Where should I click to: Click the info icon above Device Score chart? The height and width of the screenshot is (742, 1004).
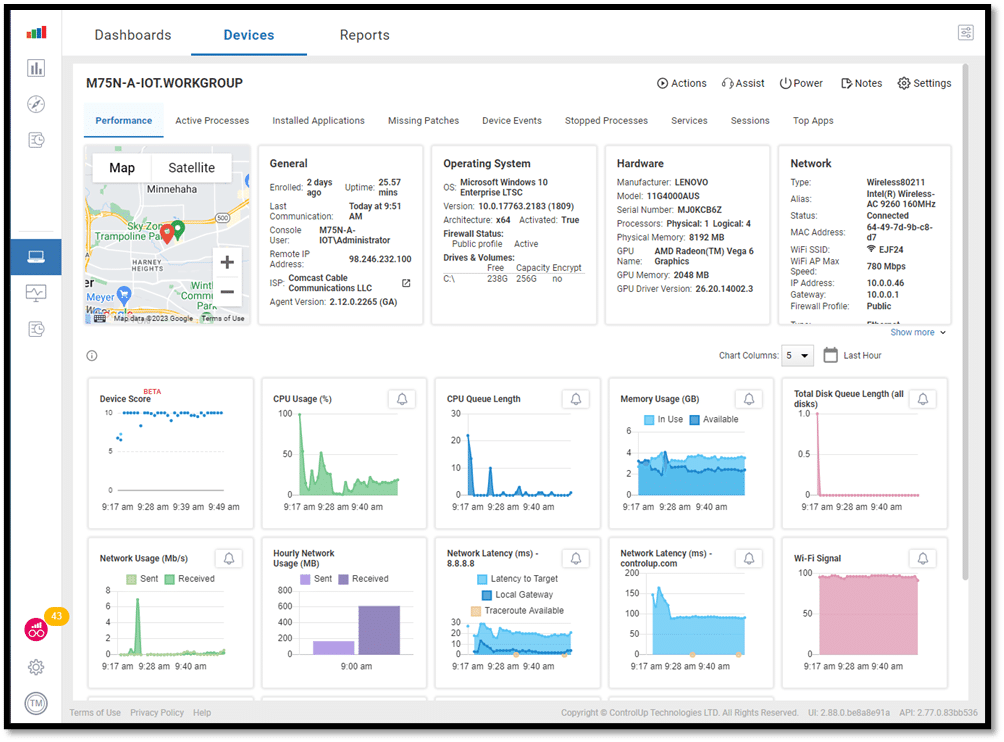pyautogui.click(x=92, y=355)
